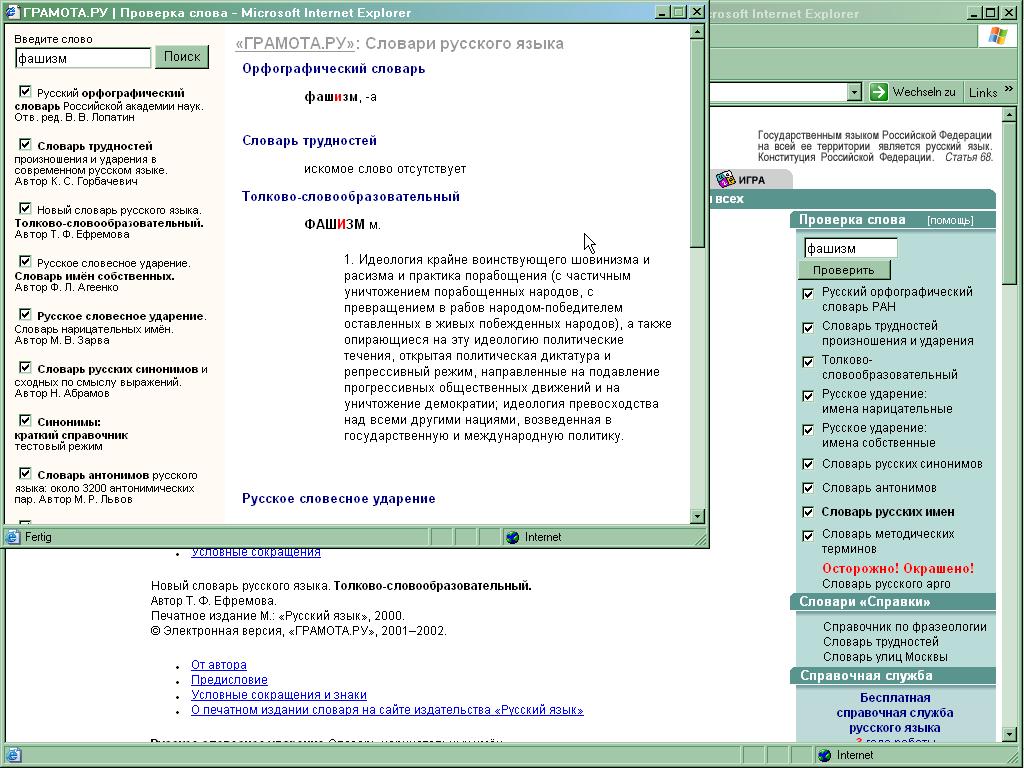Click the Fertig page icon in popup status bar
The image size is (1024, 768).
tap(13, 537)
